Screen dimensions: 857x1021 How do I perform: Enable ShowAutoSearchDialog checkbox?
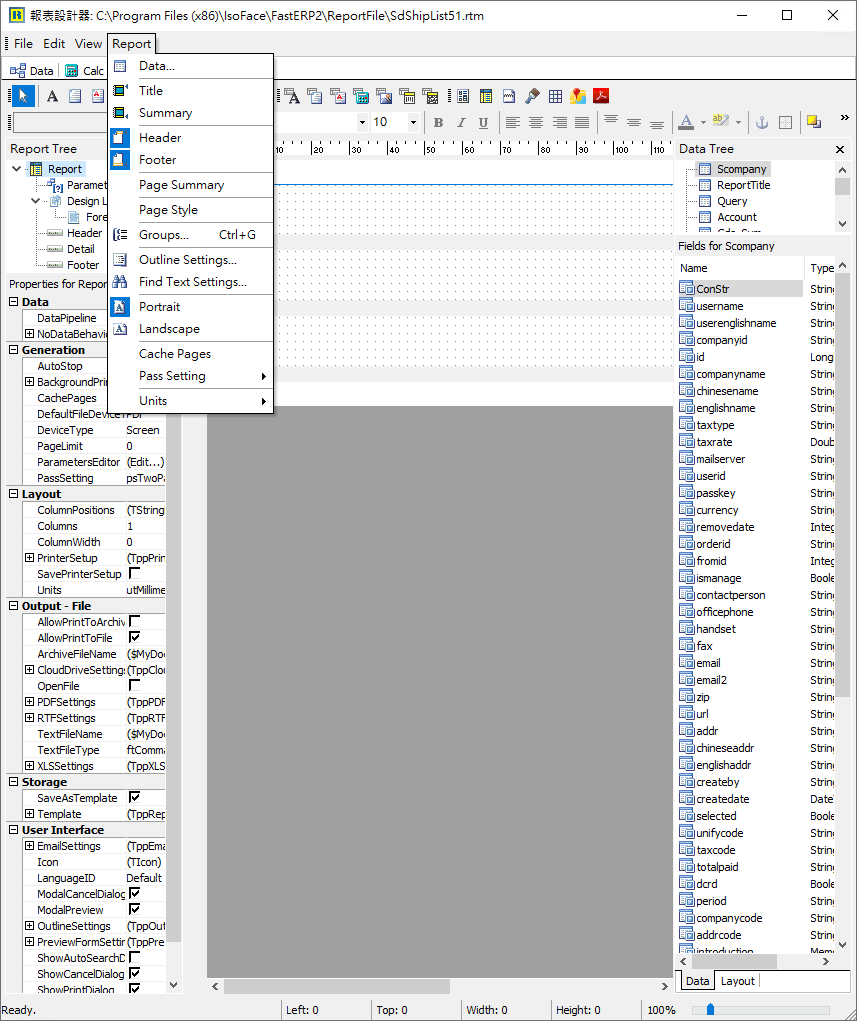point(135,957)
